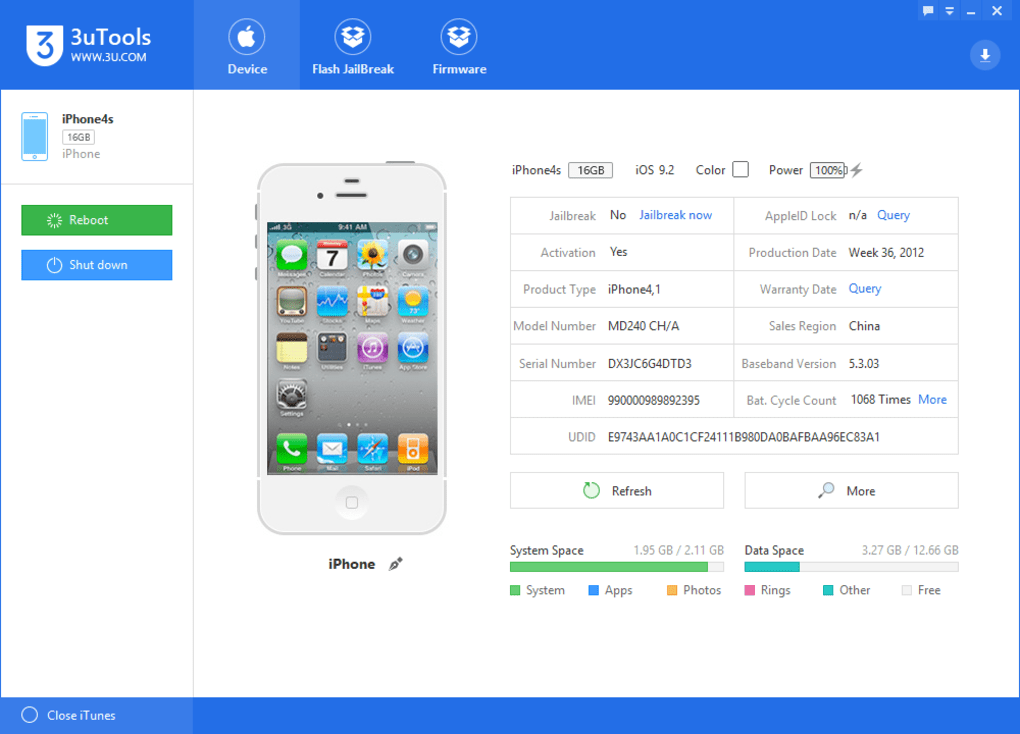This screenshot has width=1020, height=734.
Task: Click the Firmware box icon
Action: 459,36
